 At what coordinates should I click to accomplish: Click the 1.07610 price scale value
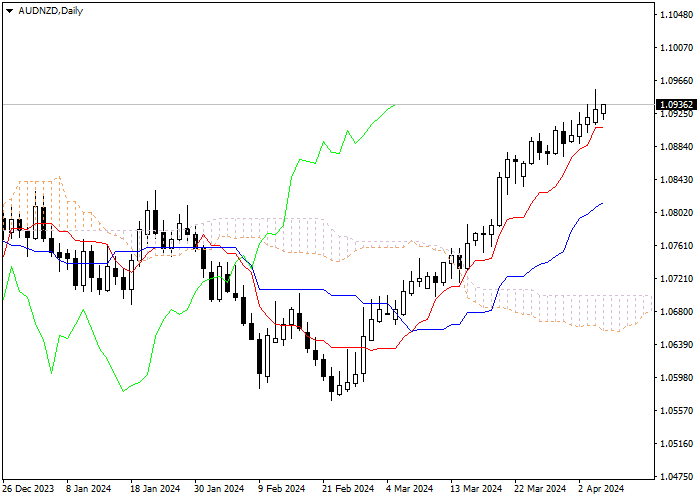(x=676, y=246)
